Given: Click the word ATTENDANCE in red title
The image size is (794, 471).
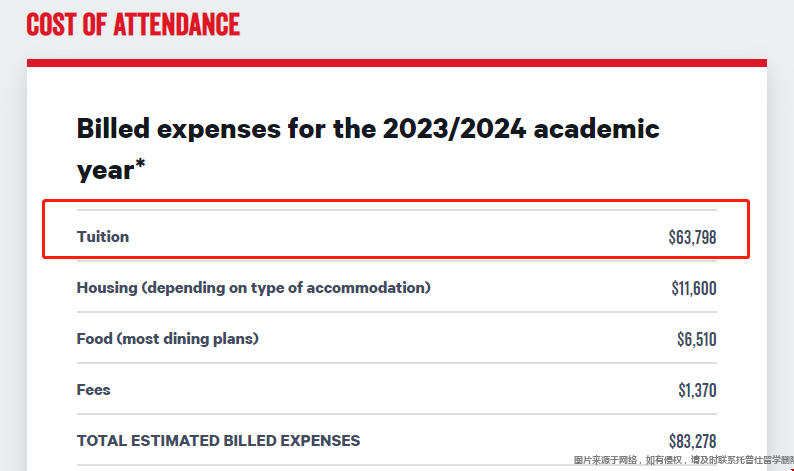Looking at the screenshot, I should [177, 25].
